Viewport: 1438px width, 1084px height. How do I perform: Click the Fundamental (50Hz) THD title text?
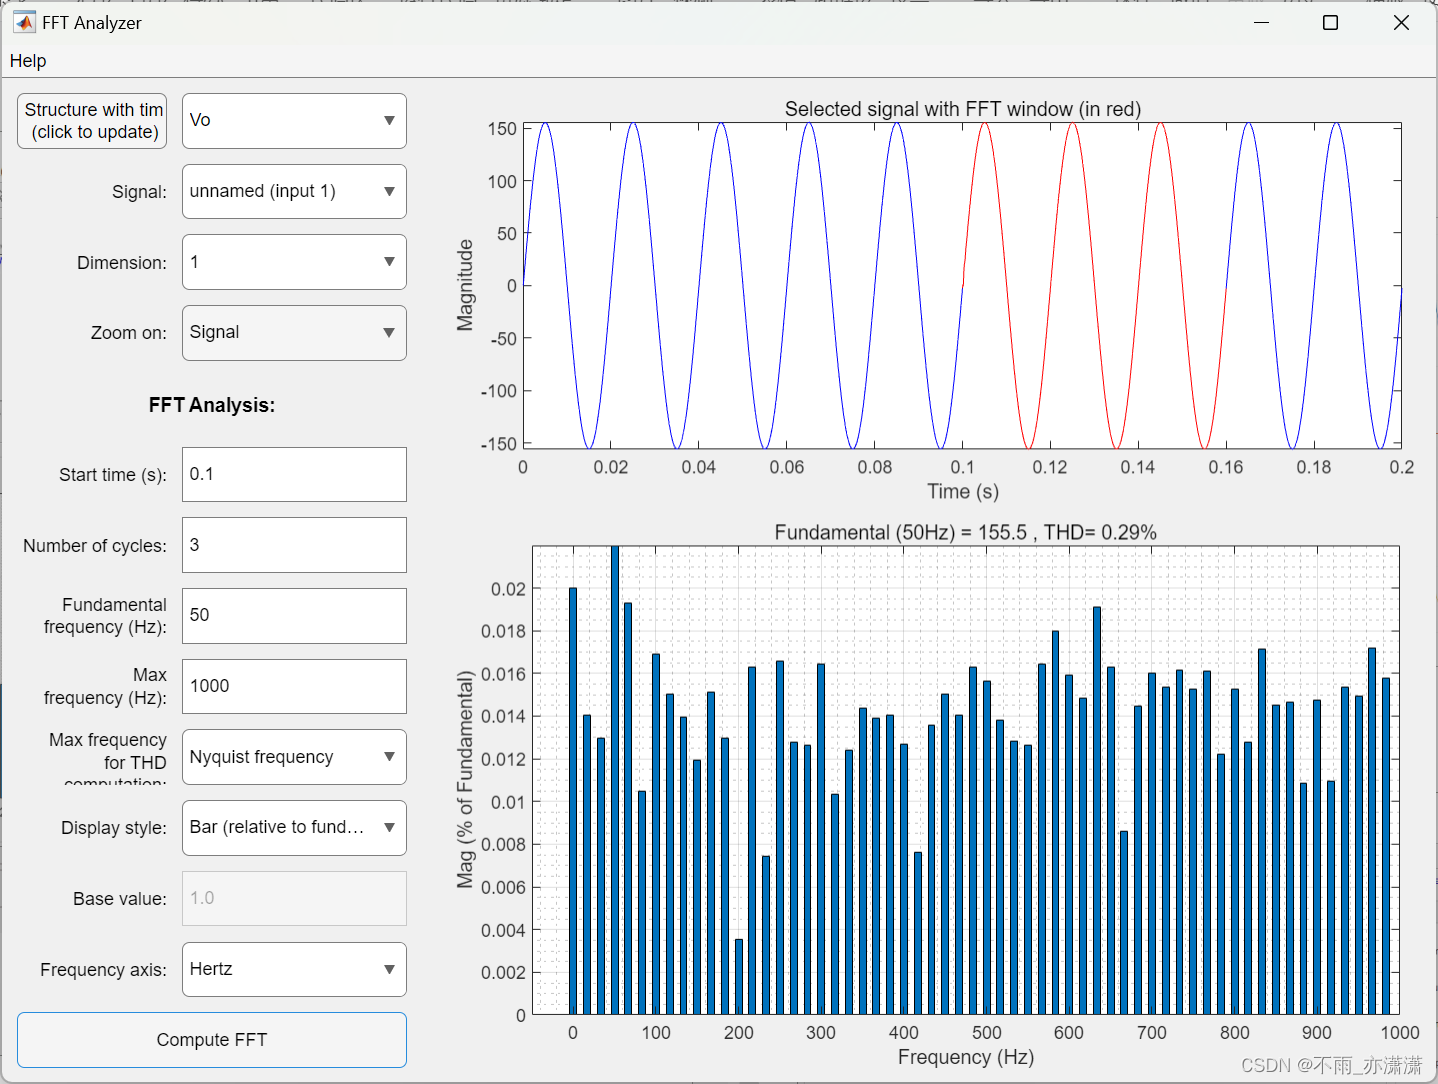tap(965, 532)
